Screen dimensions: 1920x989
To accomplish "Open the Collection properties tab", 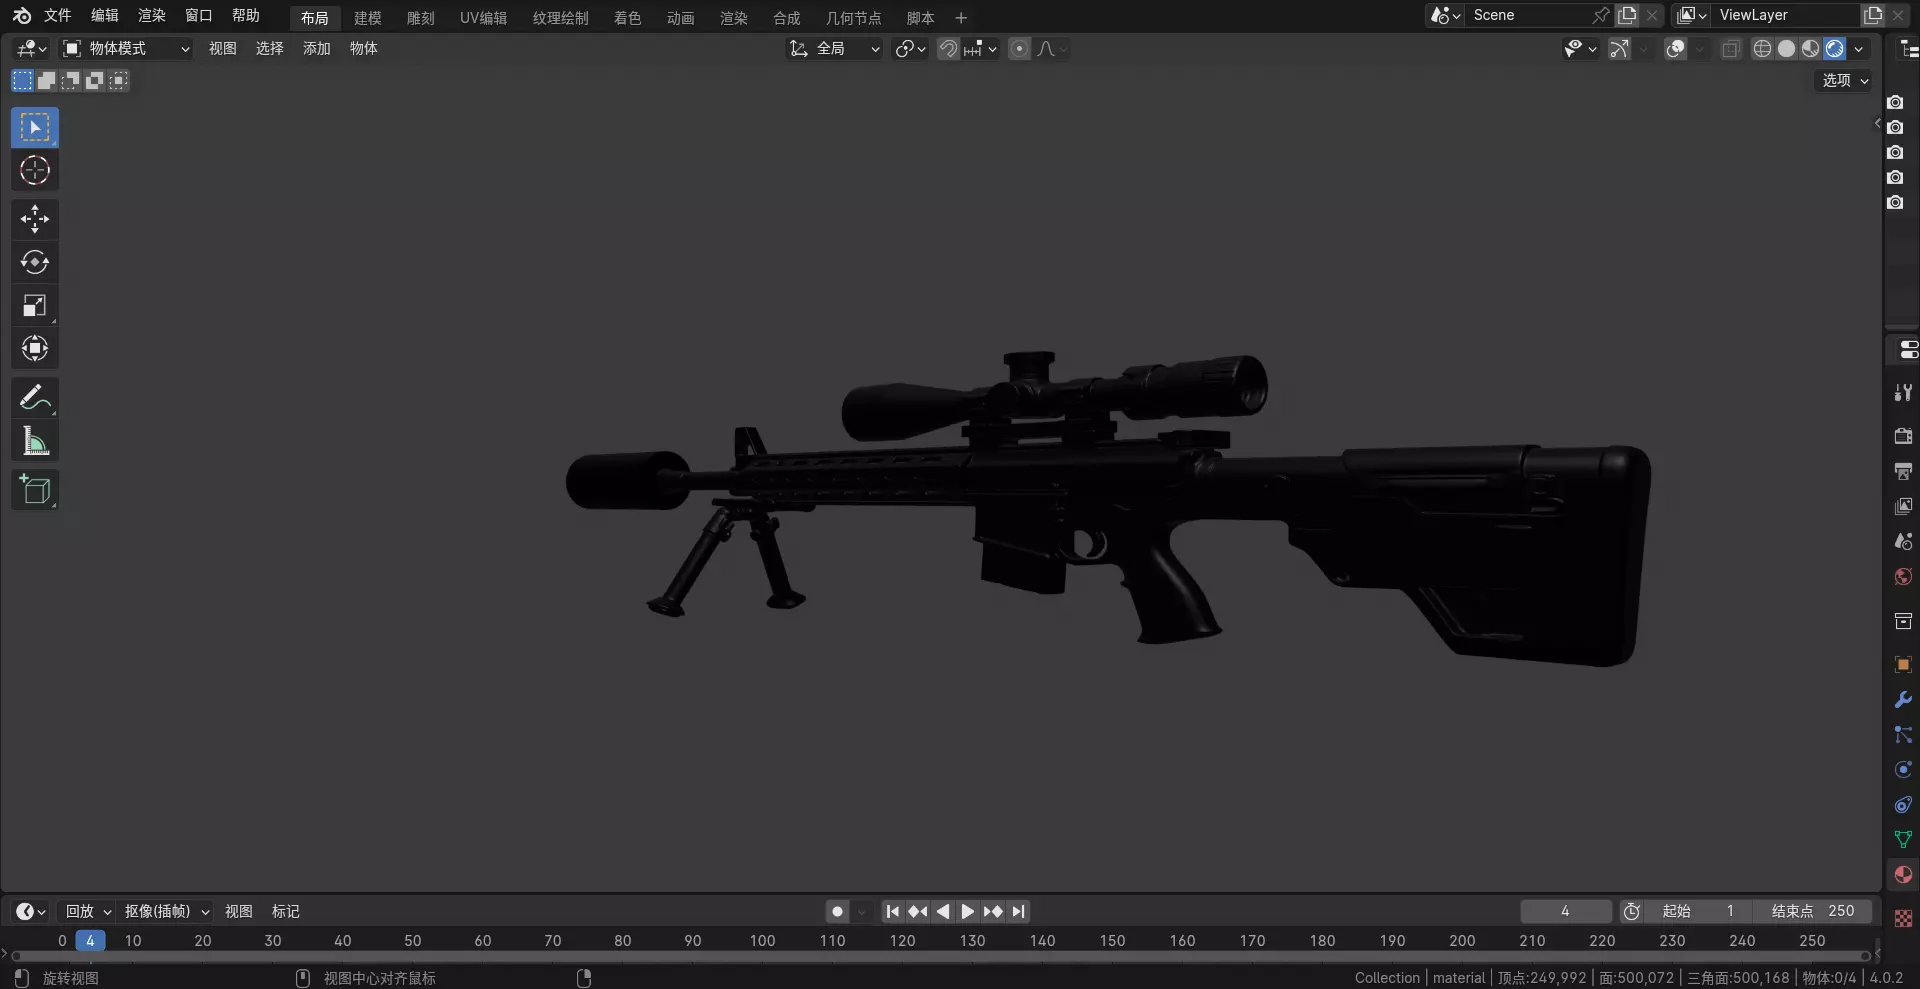I will [x=1903, y=621].
